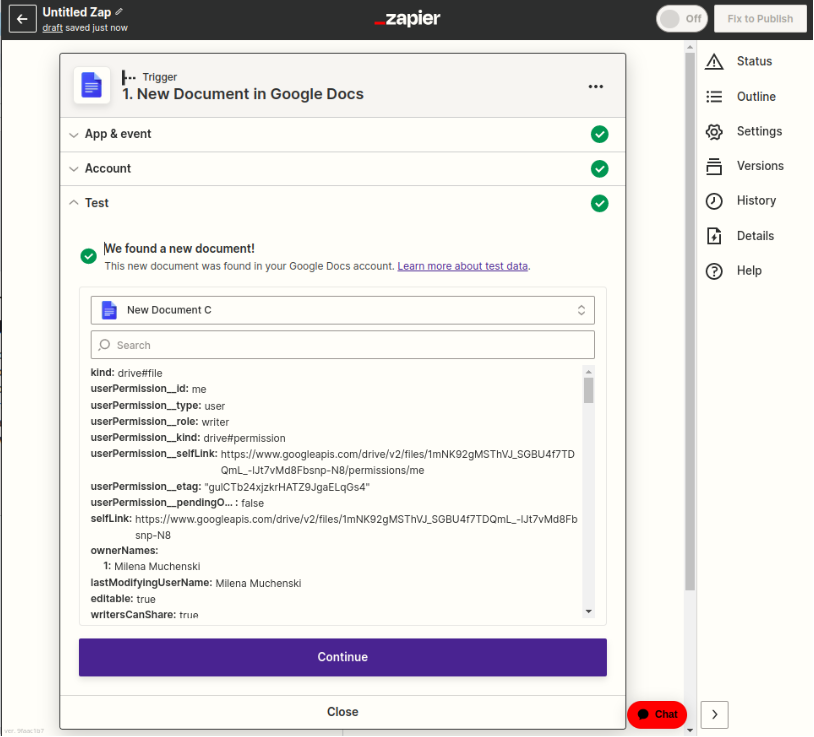814x737 pixels.
Task: Open the Outline list icon
Action: click(x=714, y=97)
